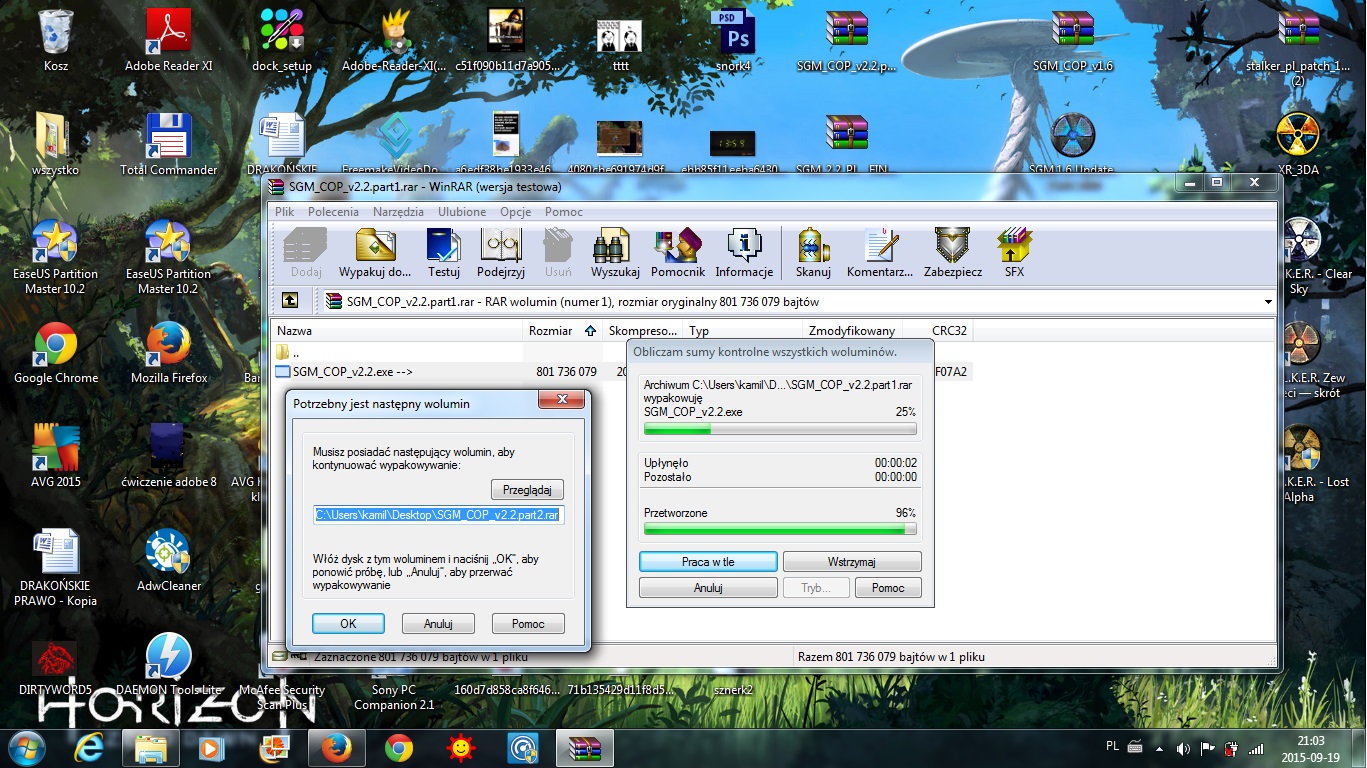Click Pomoc in progress dialog
This screenshot has width=1367, height=768.
tap(888, 588)
